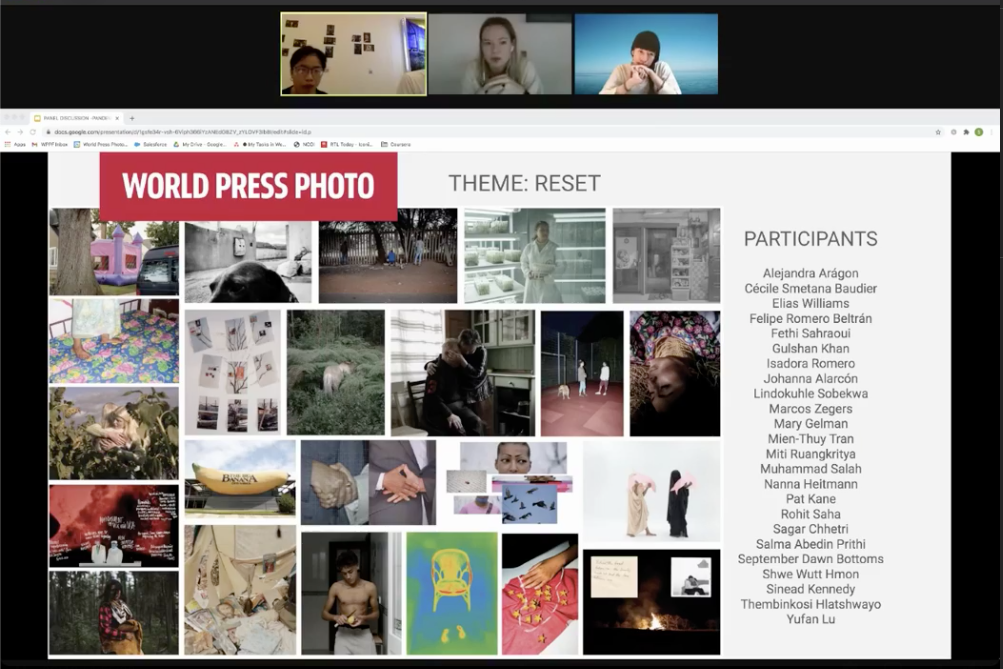Viewport: 1003px width, 669px height.
Task: Select the highlighted speaker video tile
Action: click(x=354, y=54)
